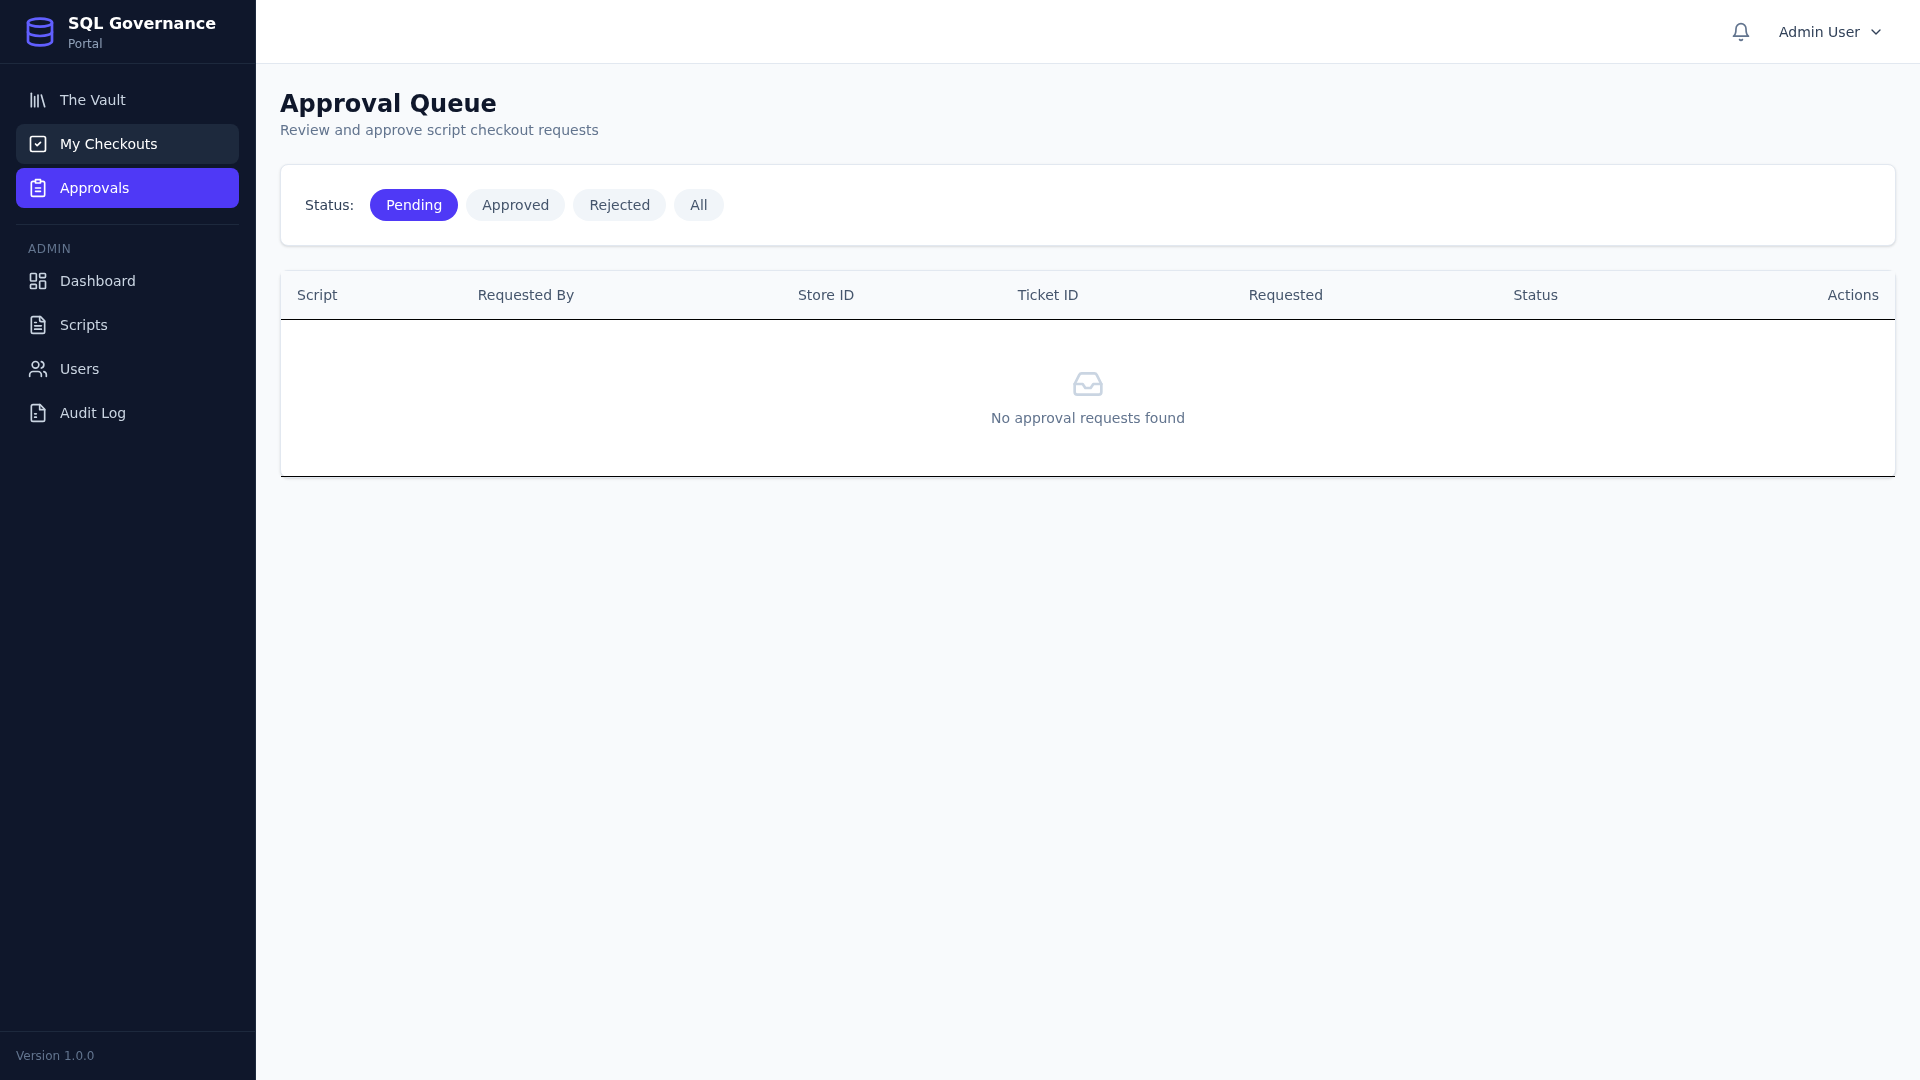Show All statuses filter
This screenshot has width=1920, height=1080.
point(698,205)
